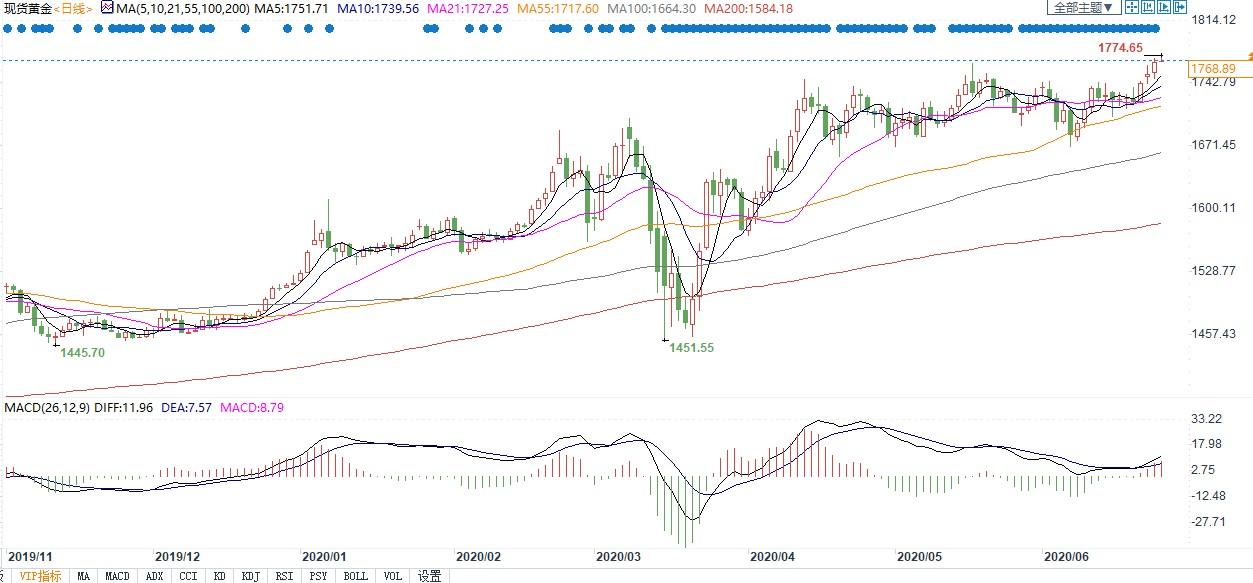Click the play-arrow box icon in top-right toolbar
The height and width of the screenshot is (583, 1253).
click(x=1166, y=7)
